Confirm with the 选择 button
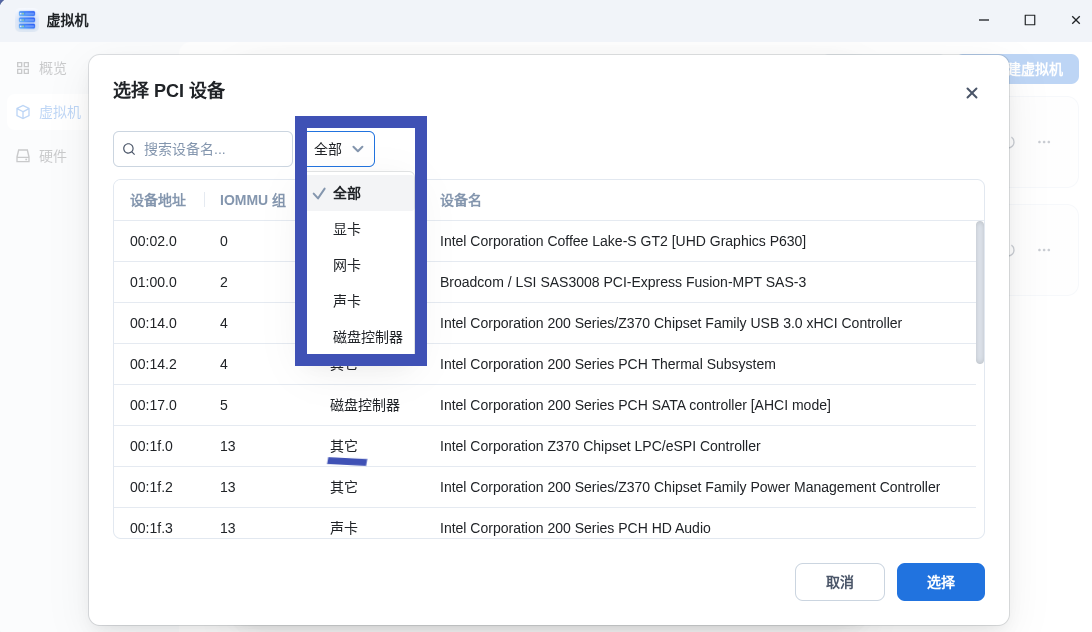This screenshot has height=632, width=1092. pyautogui.click(x=940, y=582)
